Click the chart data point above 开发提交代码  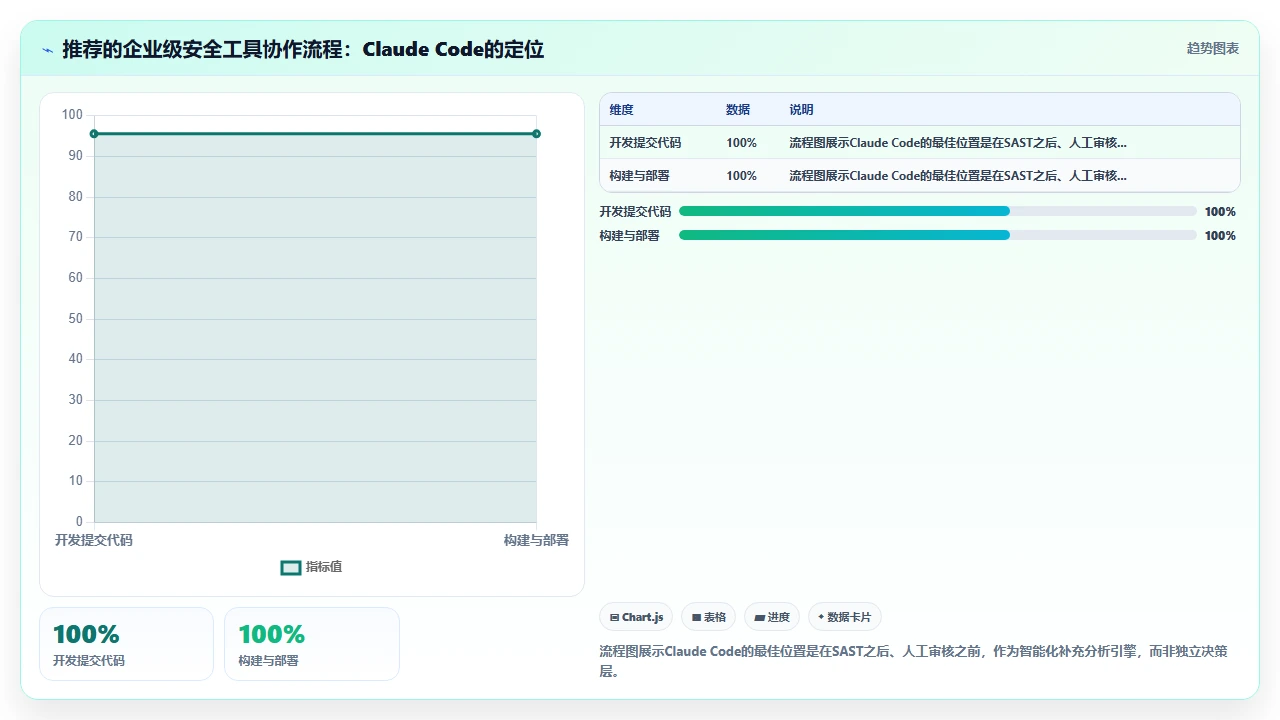coord(94,134)
